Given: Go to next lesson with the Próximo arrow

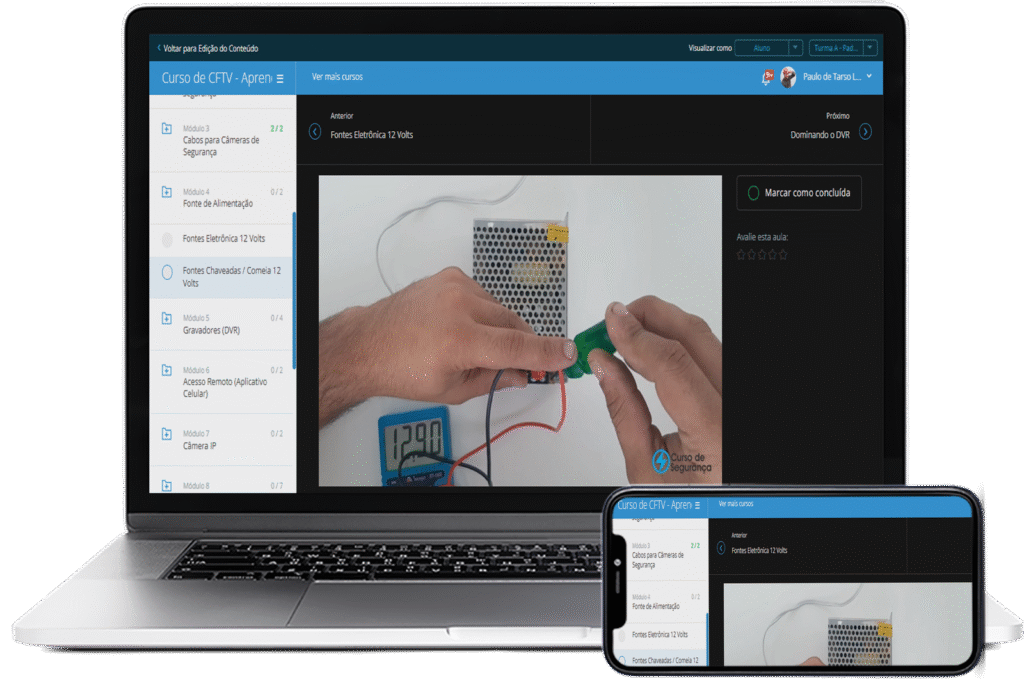Looking at the screenshot, I should click(x=865, y=132).
